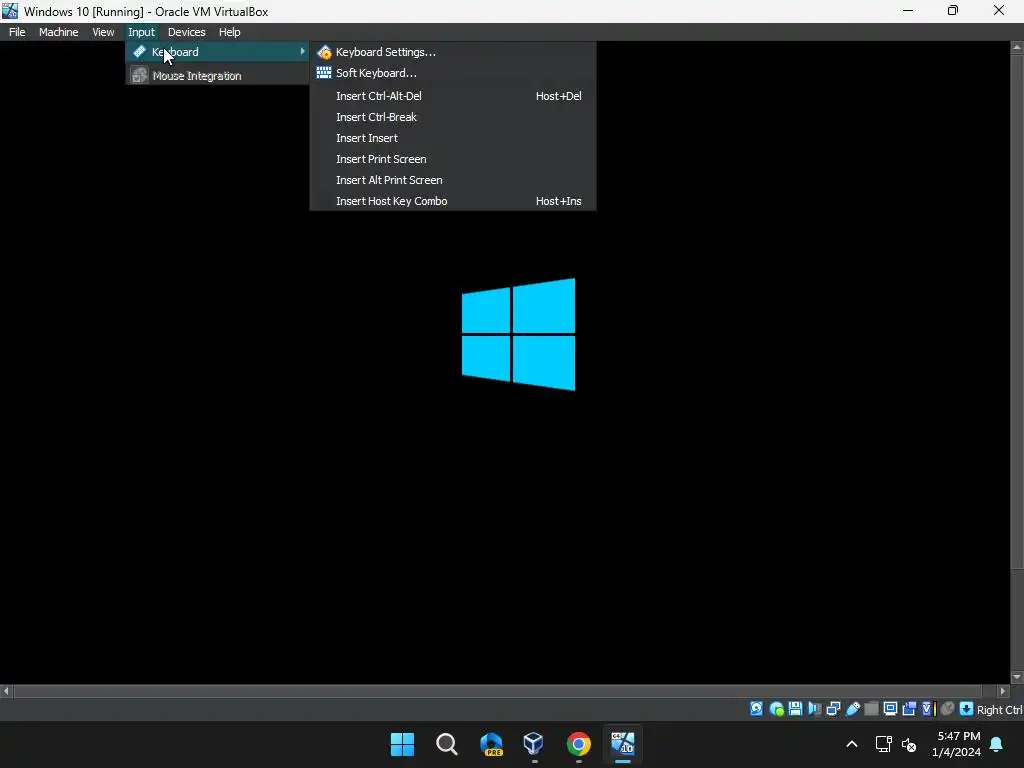1024x768 pixels.
Task: Choose Insert Print Screen
Action: click(453, 159)
